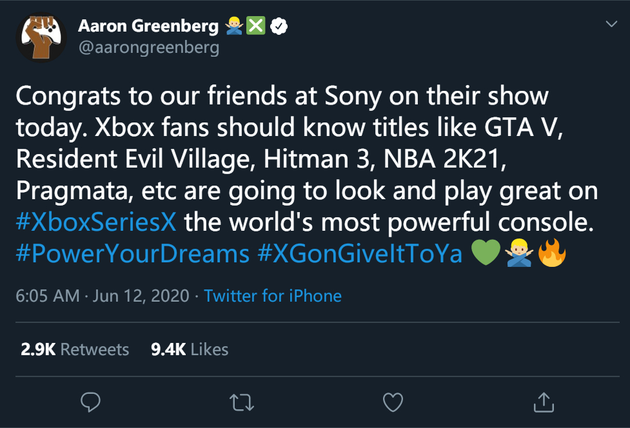Retweet Aaron Greenberg's tweet
This screenshot has height=428, width=630.
point(242,401)
